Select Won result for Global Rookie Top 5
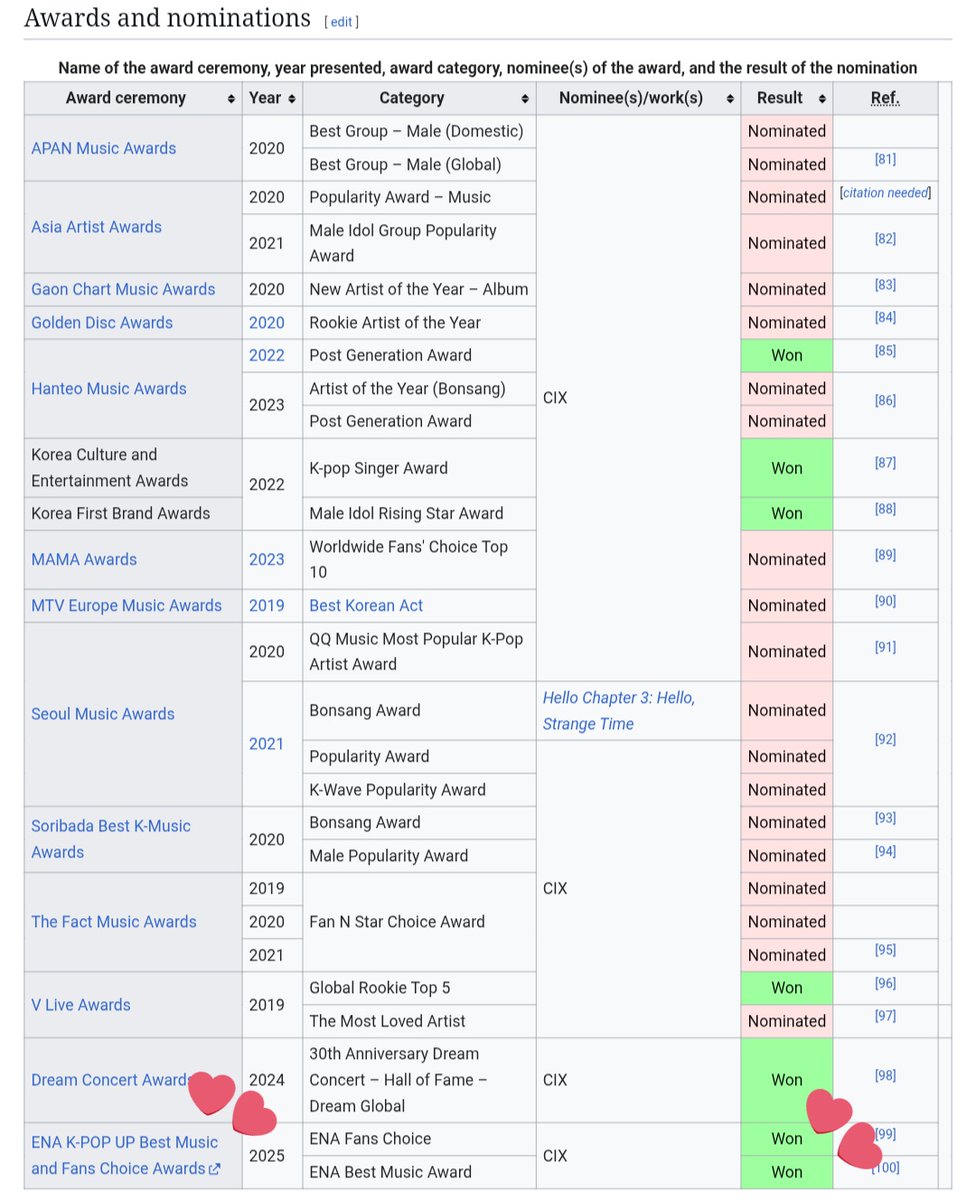Screen dimensions: 976x1200 click(x=787, y=988)
